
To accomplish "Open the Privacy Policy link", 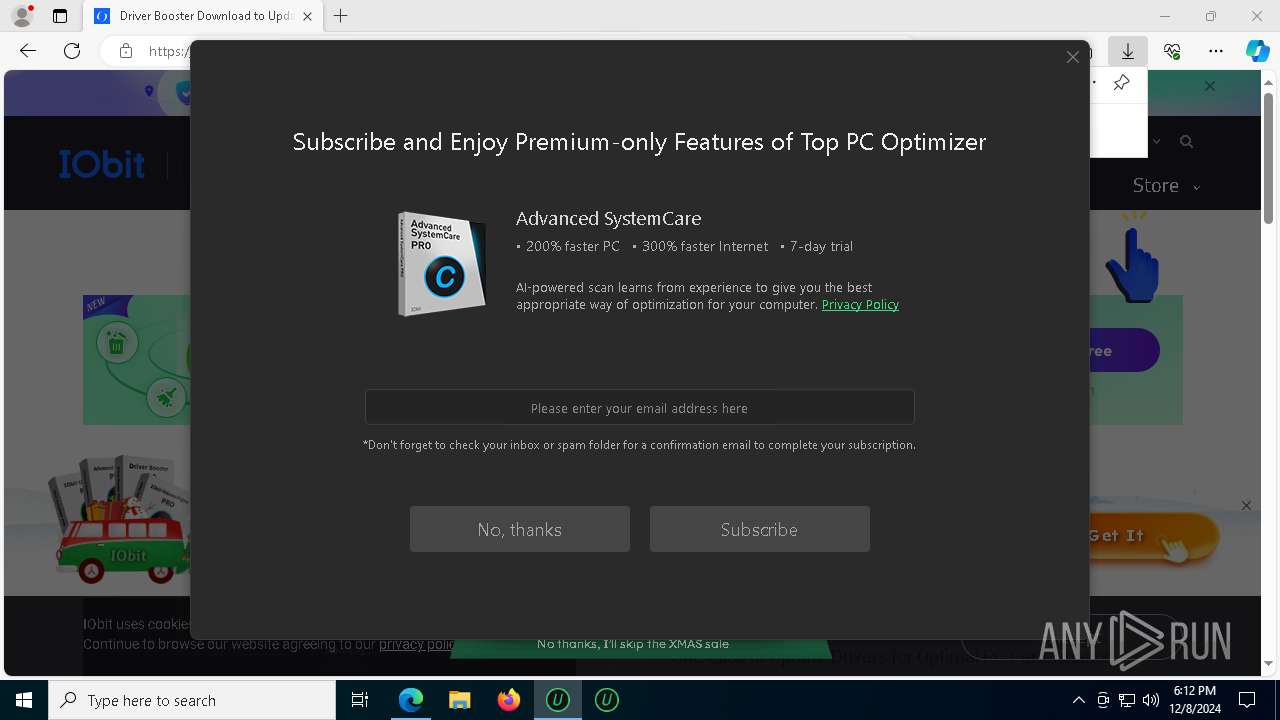I will (860, 305).
